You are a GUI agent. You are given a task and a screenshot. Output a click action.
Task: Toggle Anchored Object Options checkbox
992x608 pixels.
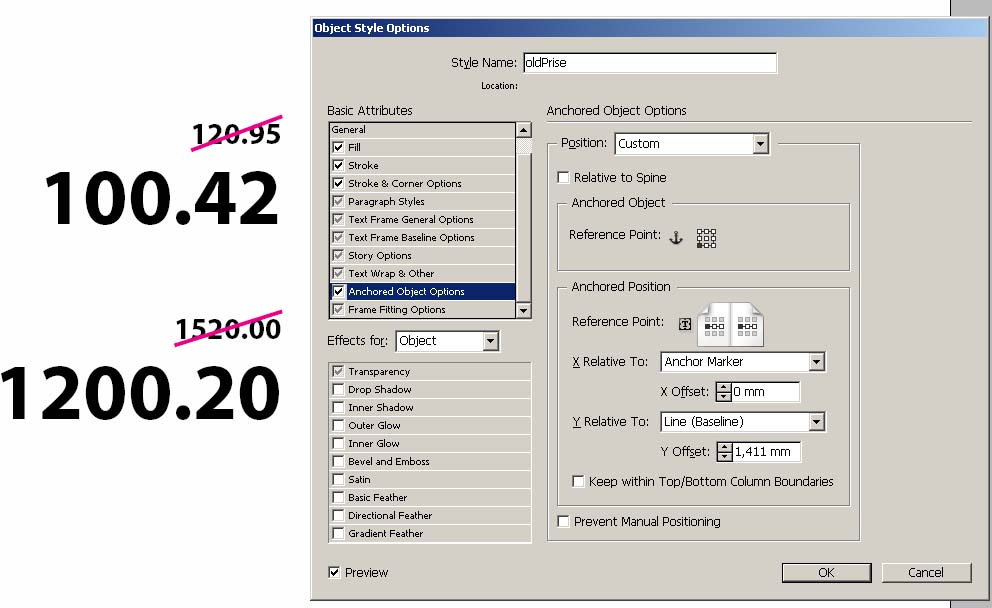point(338,292)
